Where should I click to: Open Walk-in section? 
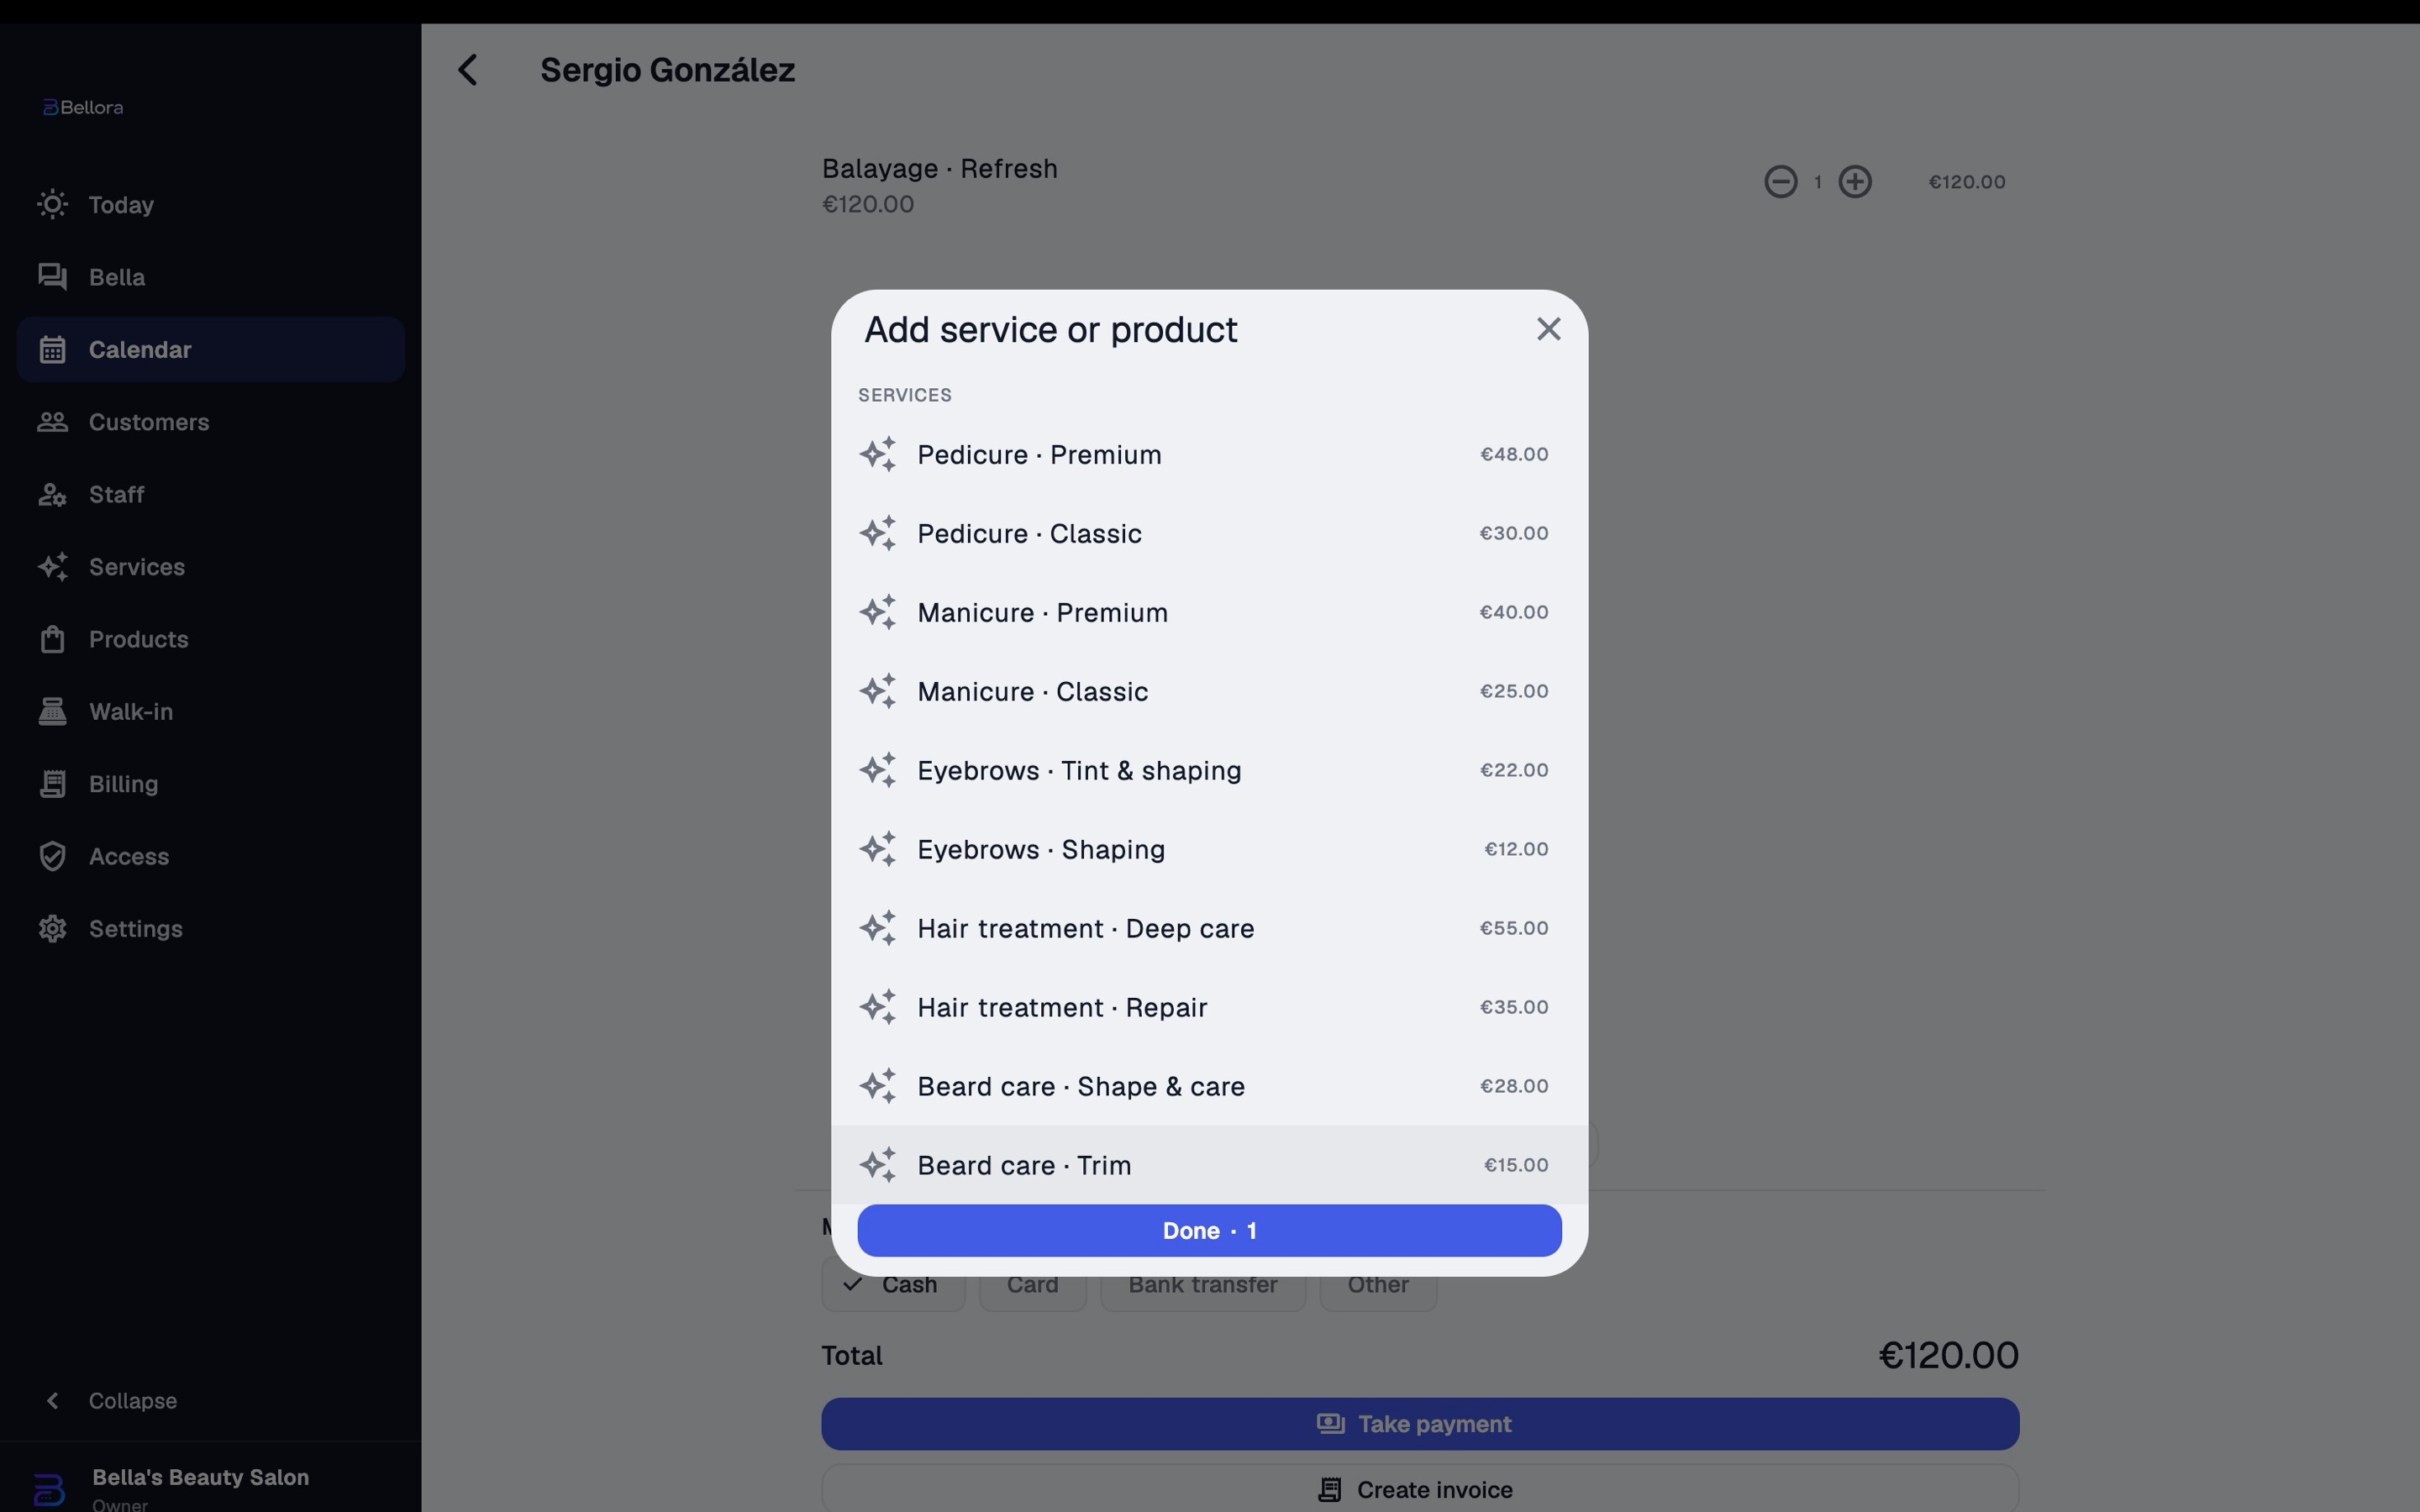pyautogui.click(x=210, y=711)
